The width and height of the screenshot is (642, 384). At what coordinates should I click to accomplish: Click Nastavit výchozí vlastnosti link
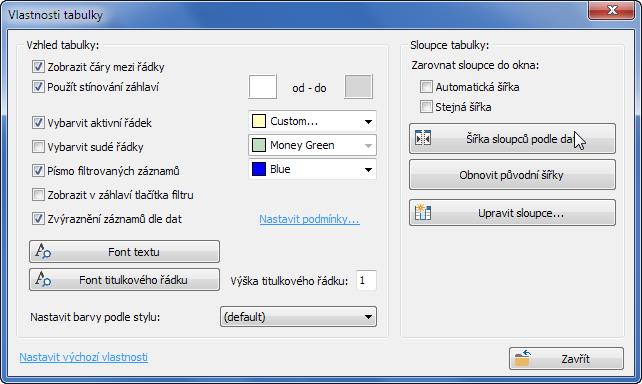click(84, 357)
